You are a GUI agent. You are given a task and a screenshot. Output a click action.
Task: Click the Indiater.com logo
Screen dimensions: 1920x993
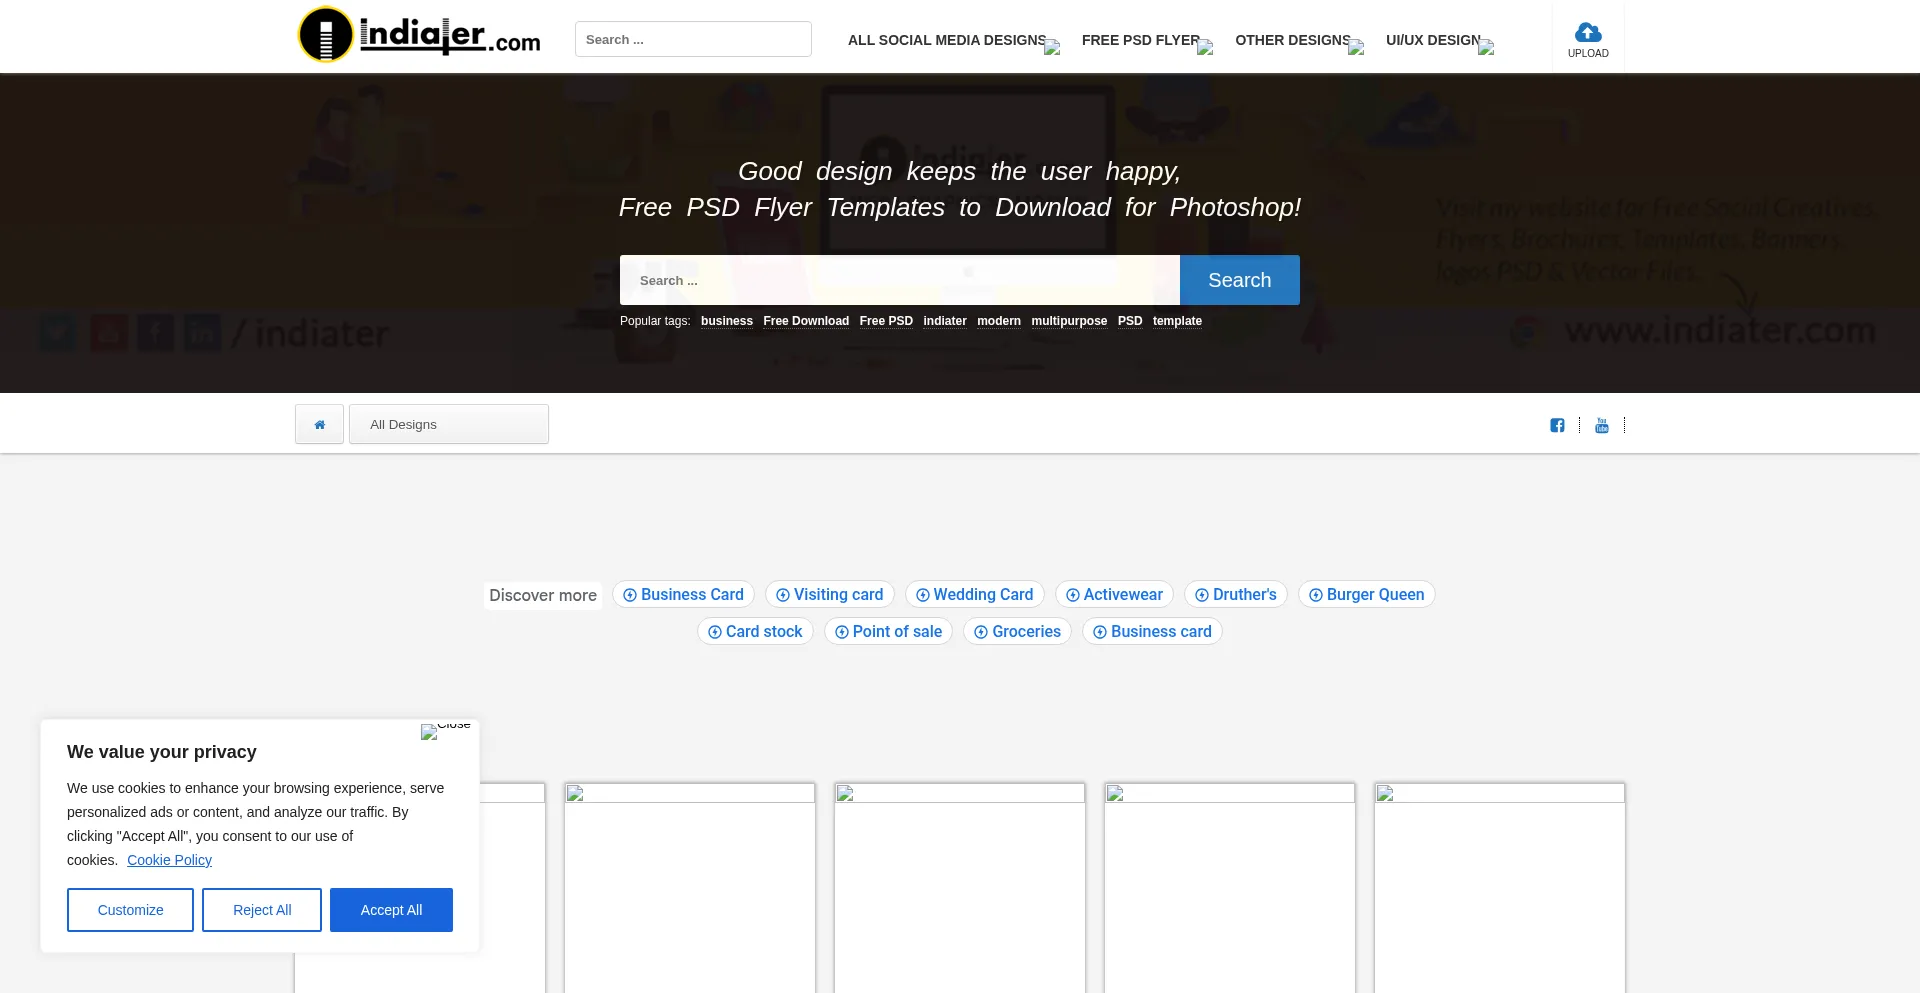click(x=419, y=36)
